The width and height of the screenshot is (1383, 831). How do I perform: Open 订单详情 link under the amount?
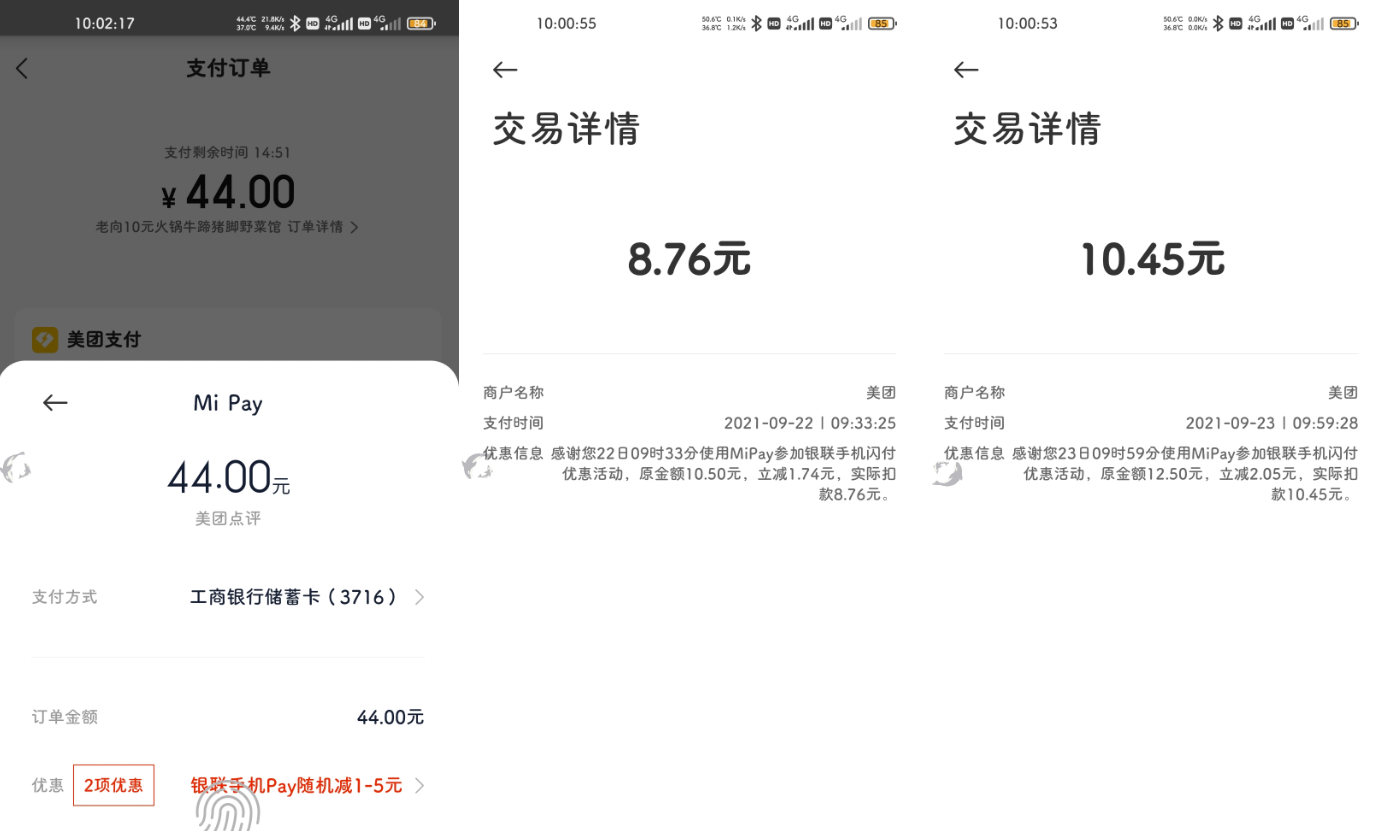click(322, 227)
